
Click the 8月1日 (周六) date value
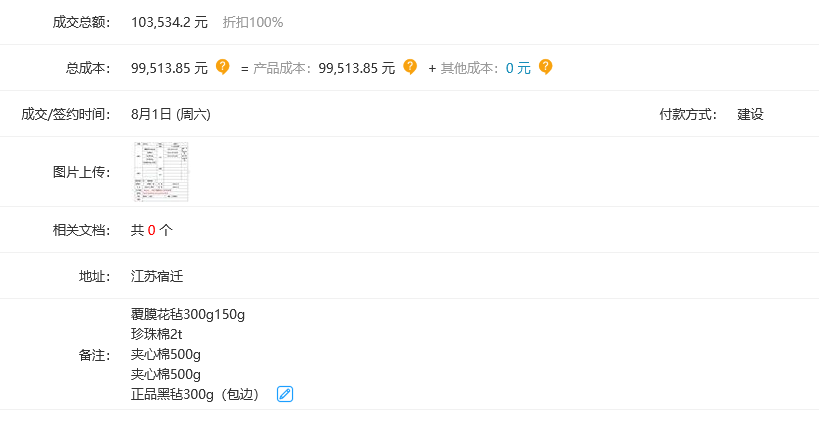(171, 114)
